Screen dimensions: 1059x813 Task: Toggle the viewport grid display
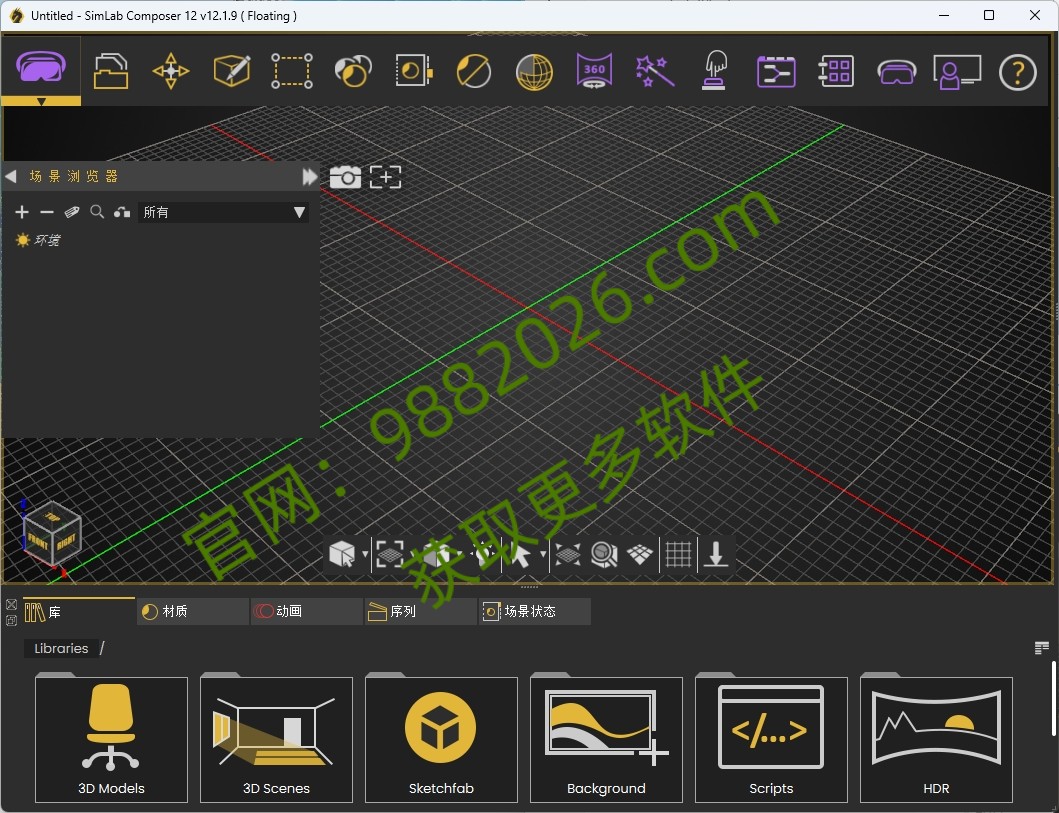pos(679,555)
